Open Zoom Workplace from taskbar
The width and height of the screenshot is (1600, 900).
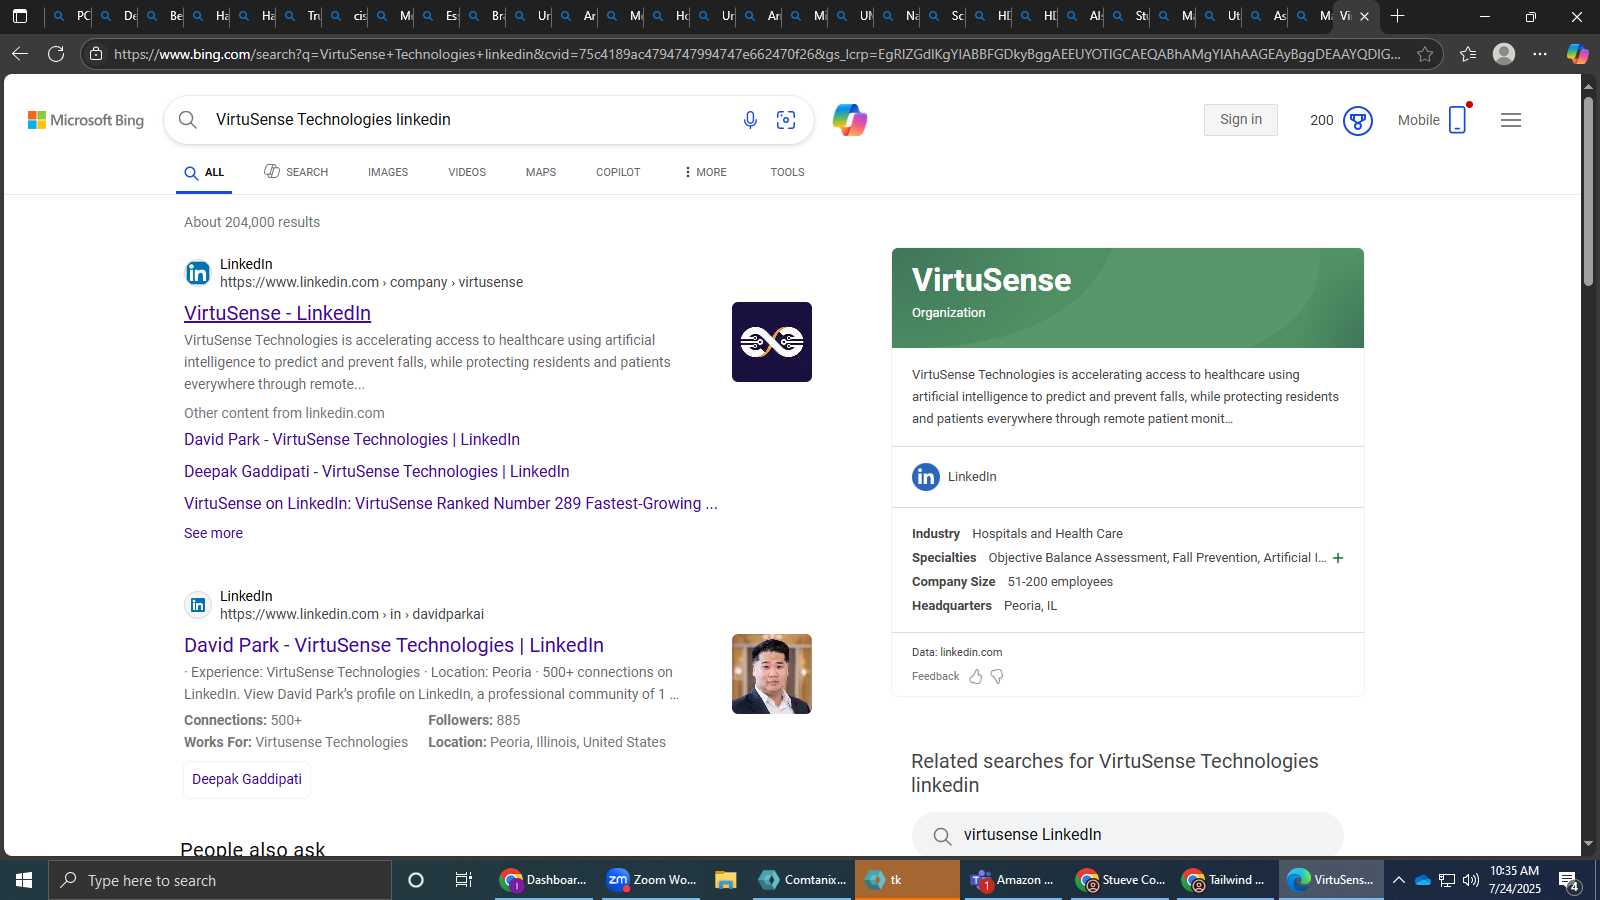click(x=652, y=880)
